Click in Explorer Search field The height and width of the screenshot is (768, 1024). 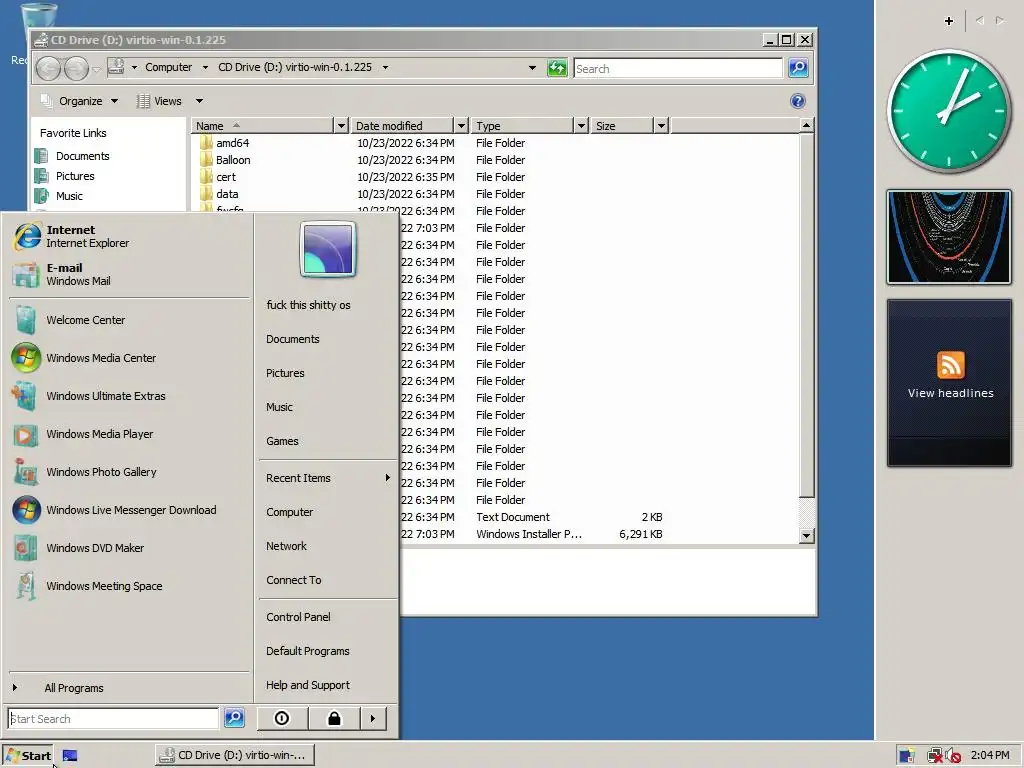(677, 69)
